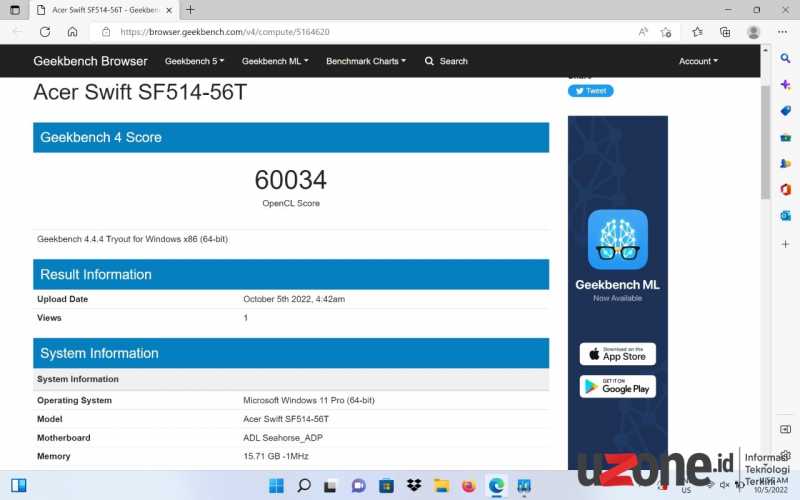Image resolution: width=800 pixels, height=500 pixels.
Task: Add a sidebar app with plus icon
Action: pos(785,244)
